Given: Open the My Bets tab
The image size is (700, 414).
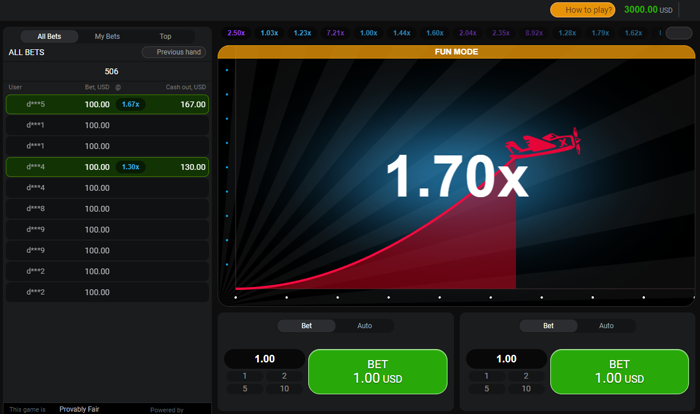Looking at the screenshot, I should coord(107,36).
